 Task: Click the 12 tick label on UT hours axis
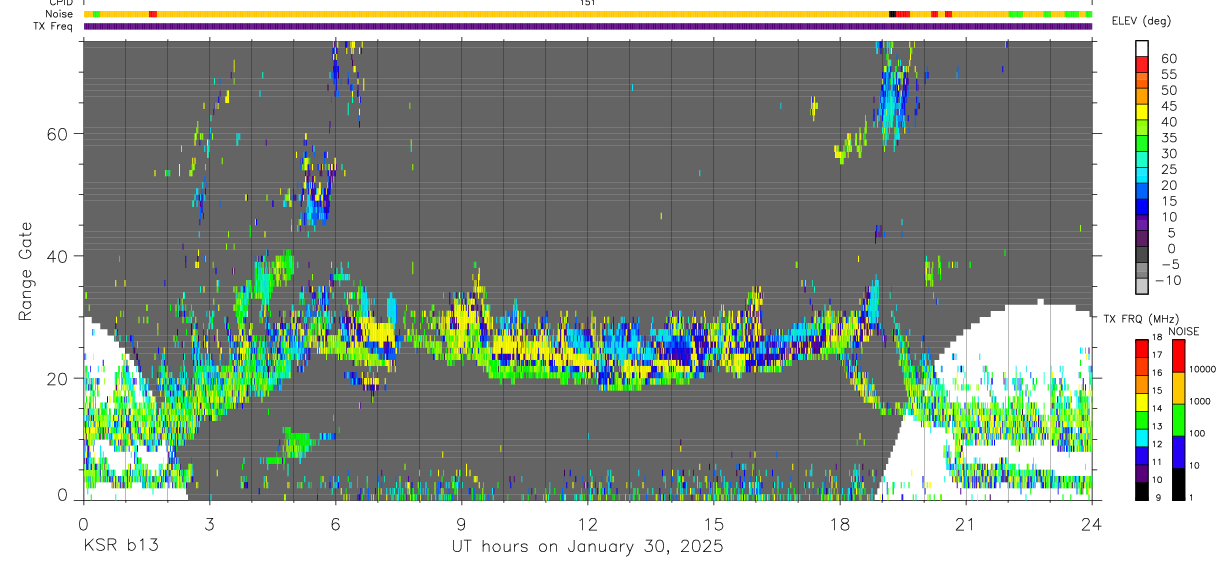point(587,523)
